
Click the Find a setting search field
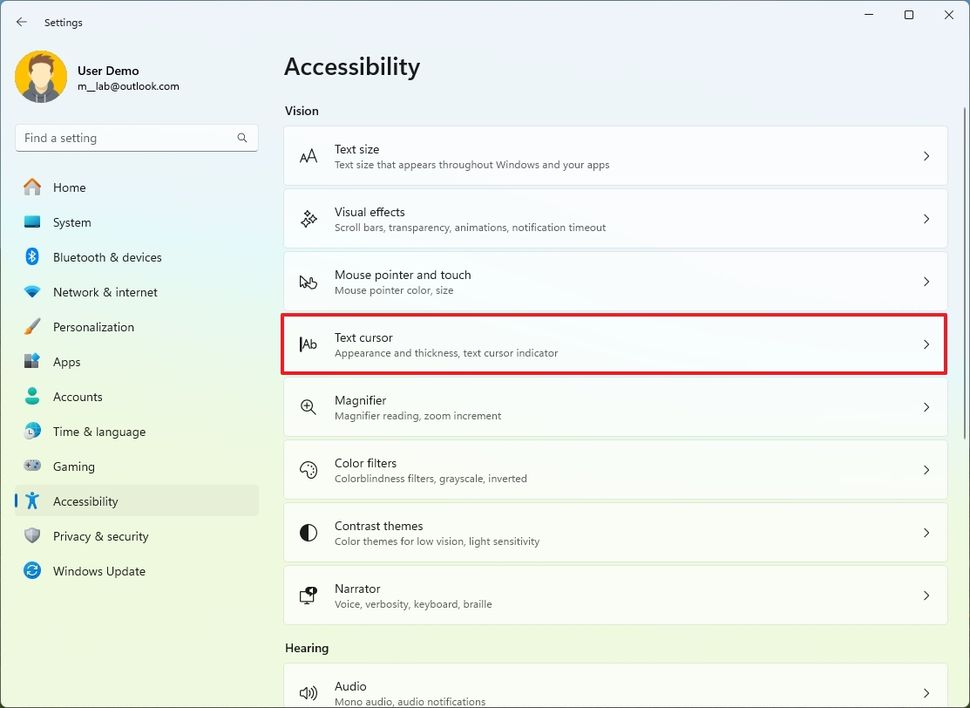[x=136, y=137]
